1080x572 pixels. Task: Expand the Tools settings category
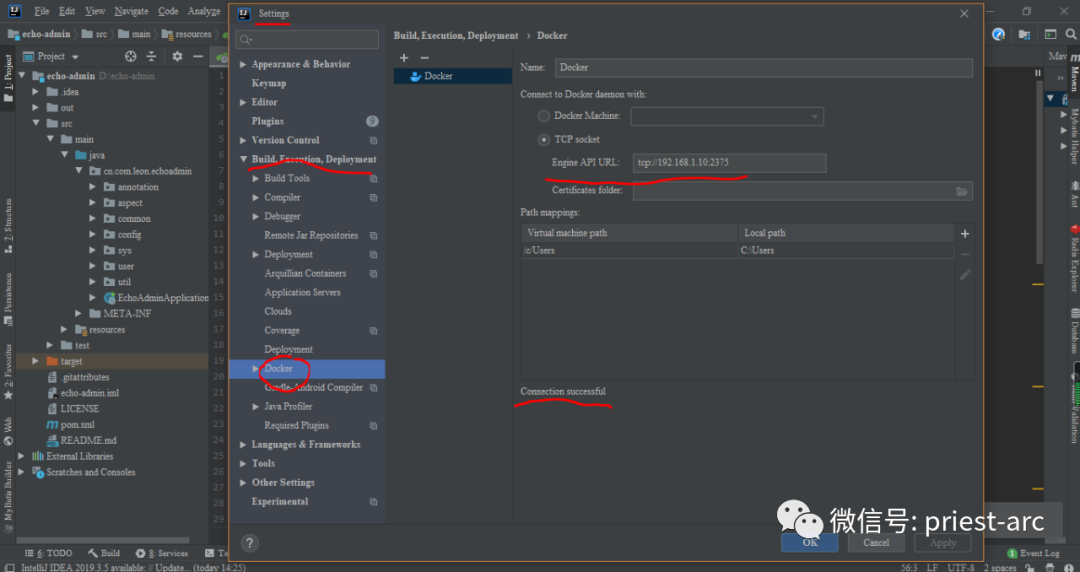coord(242,464)
